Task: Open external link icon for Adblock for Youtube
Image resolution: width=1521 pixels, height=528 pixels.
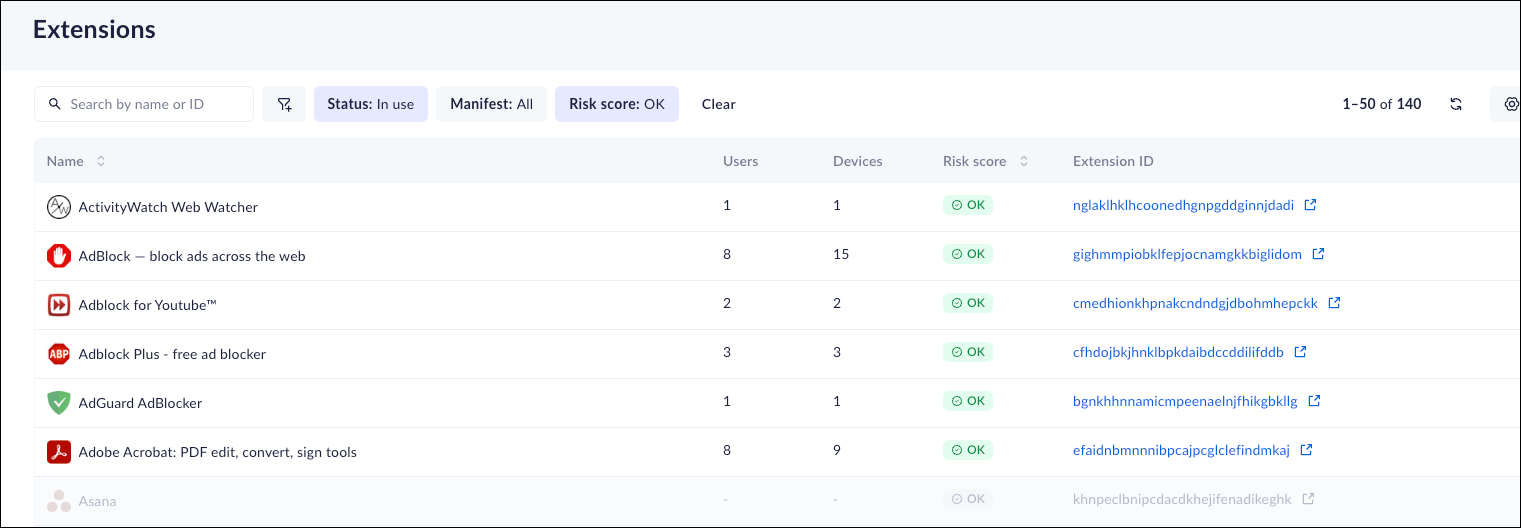Action: pos(1334,303)
